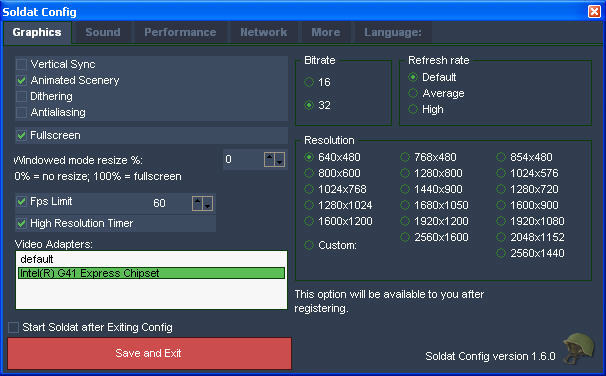Screen dimensions: 606x376
Task: Click the windowed mode resize input field
Action: (x=243, y=159)
